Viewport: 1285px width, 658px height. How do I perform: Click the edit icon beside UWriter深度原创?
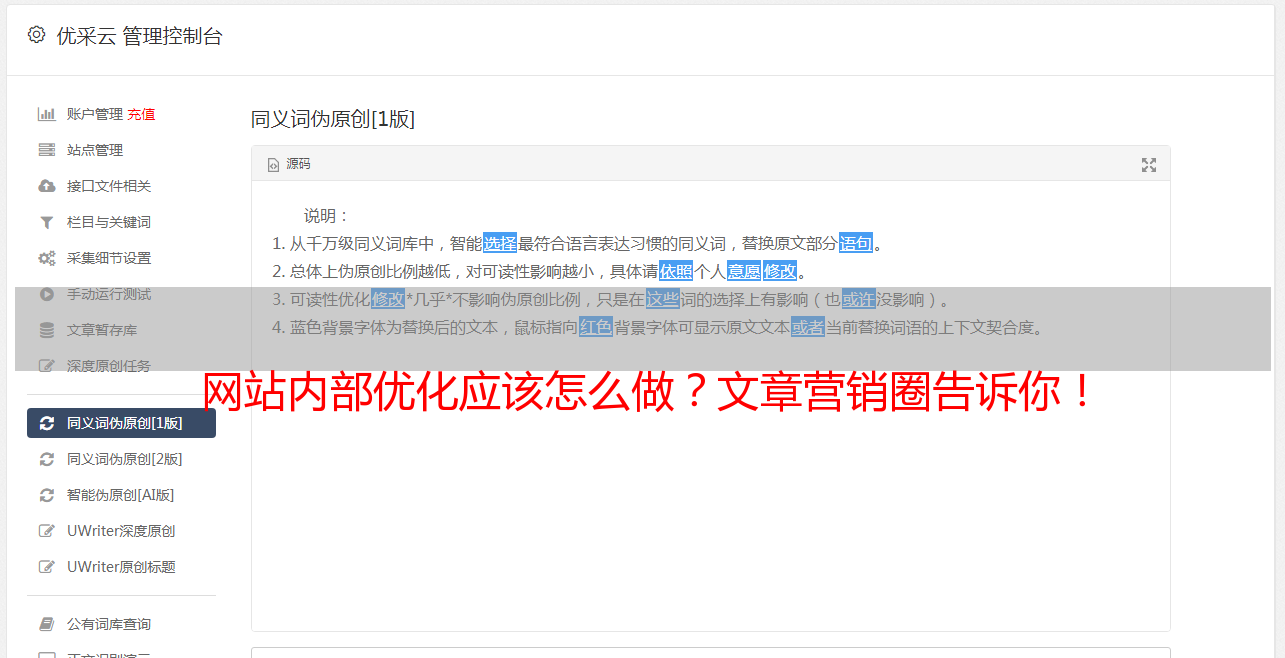(x=46, y=531)
